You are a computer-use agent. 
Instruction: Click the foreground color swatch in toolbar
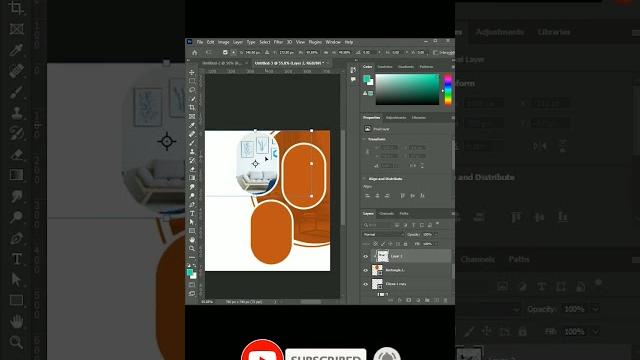[x=190, y=273]
